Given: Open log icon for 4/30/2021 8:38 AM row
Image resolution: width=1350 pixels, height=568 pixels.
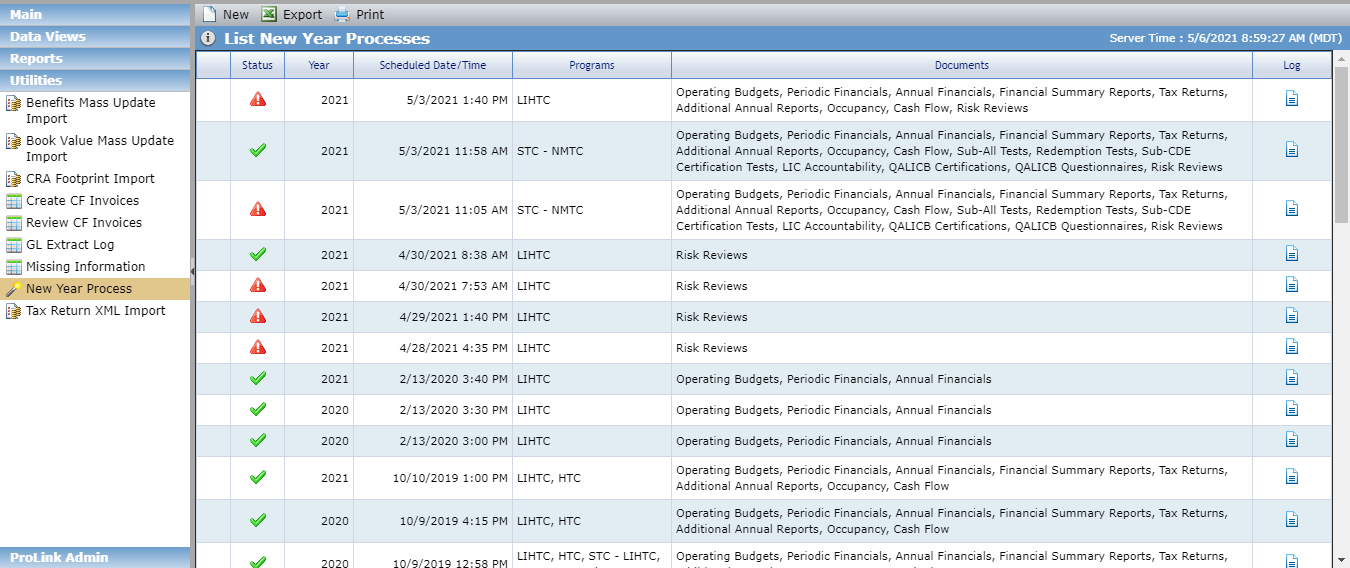Looking at the screenshot, I should point(1291,254).
